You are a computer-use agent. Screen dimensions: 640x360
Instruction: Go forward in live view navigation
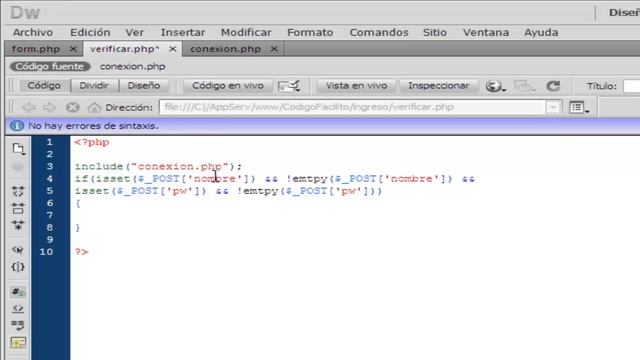point(49,107)
